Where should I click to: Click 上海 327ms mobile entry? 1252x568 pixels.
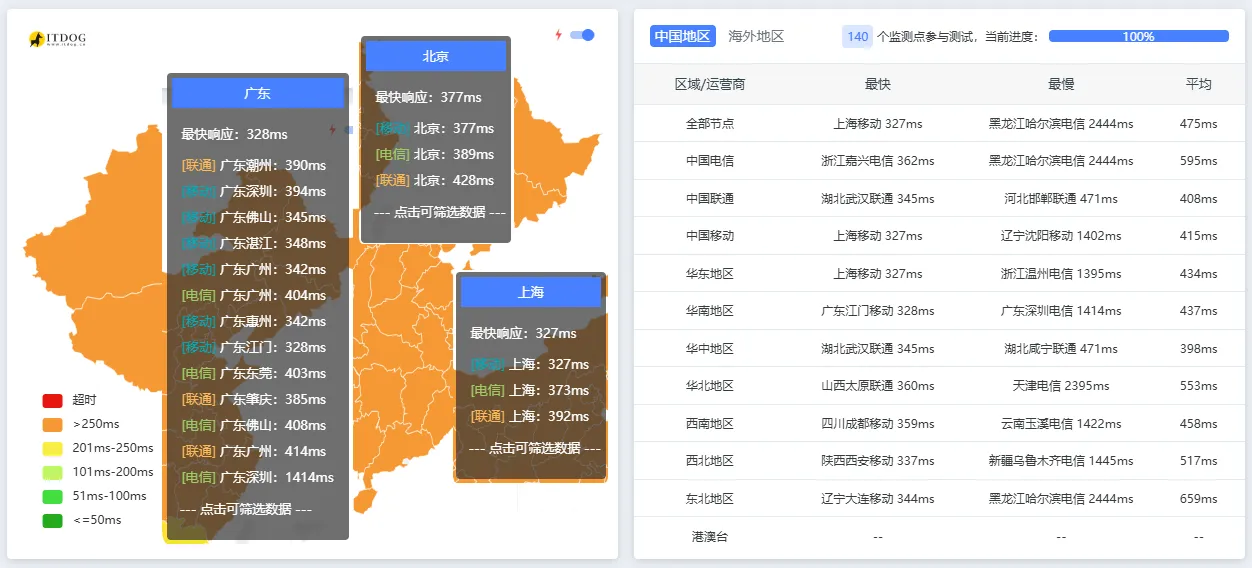tap(530, 364)
